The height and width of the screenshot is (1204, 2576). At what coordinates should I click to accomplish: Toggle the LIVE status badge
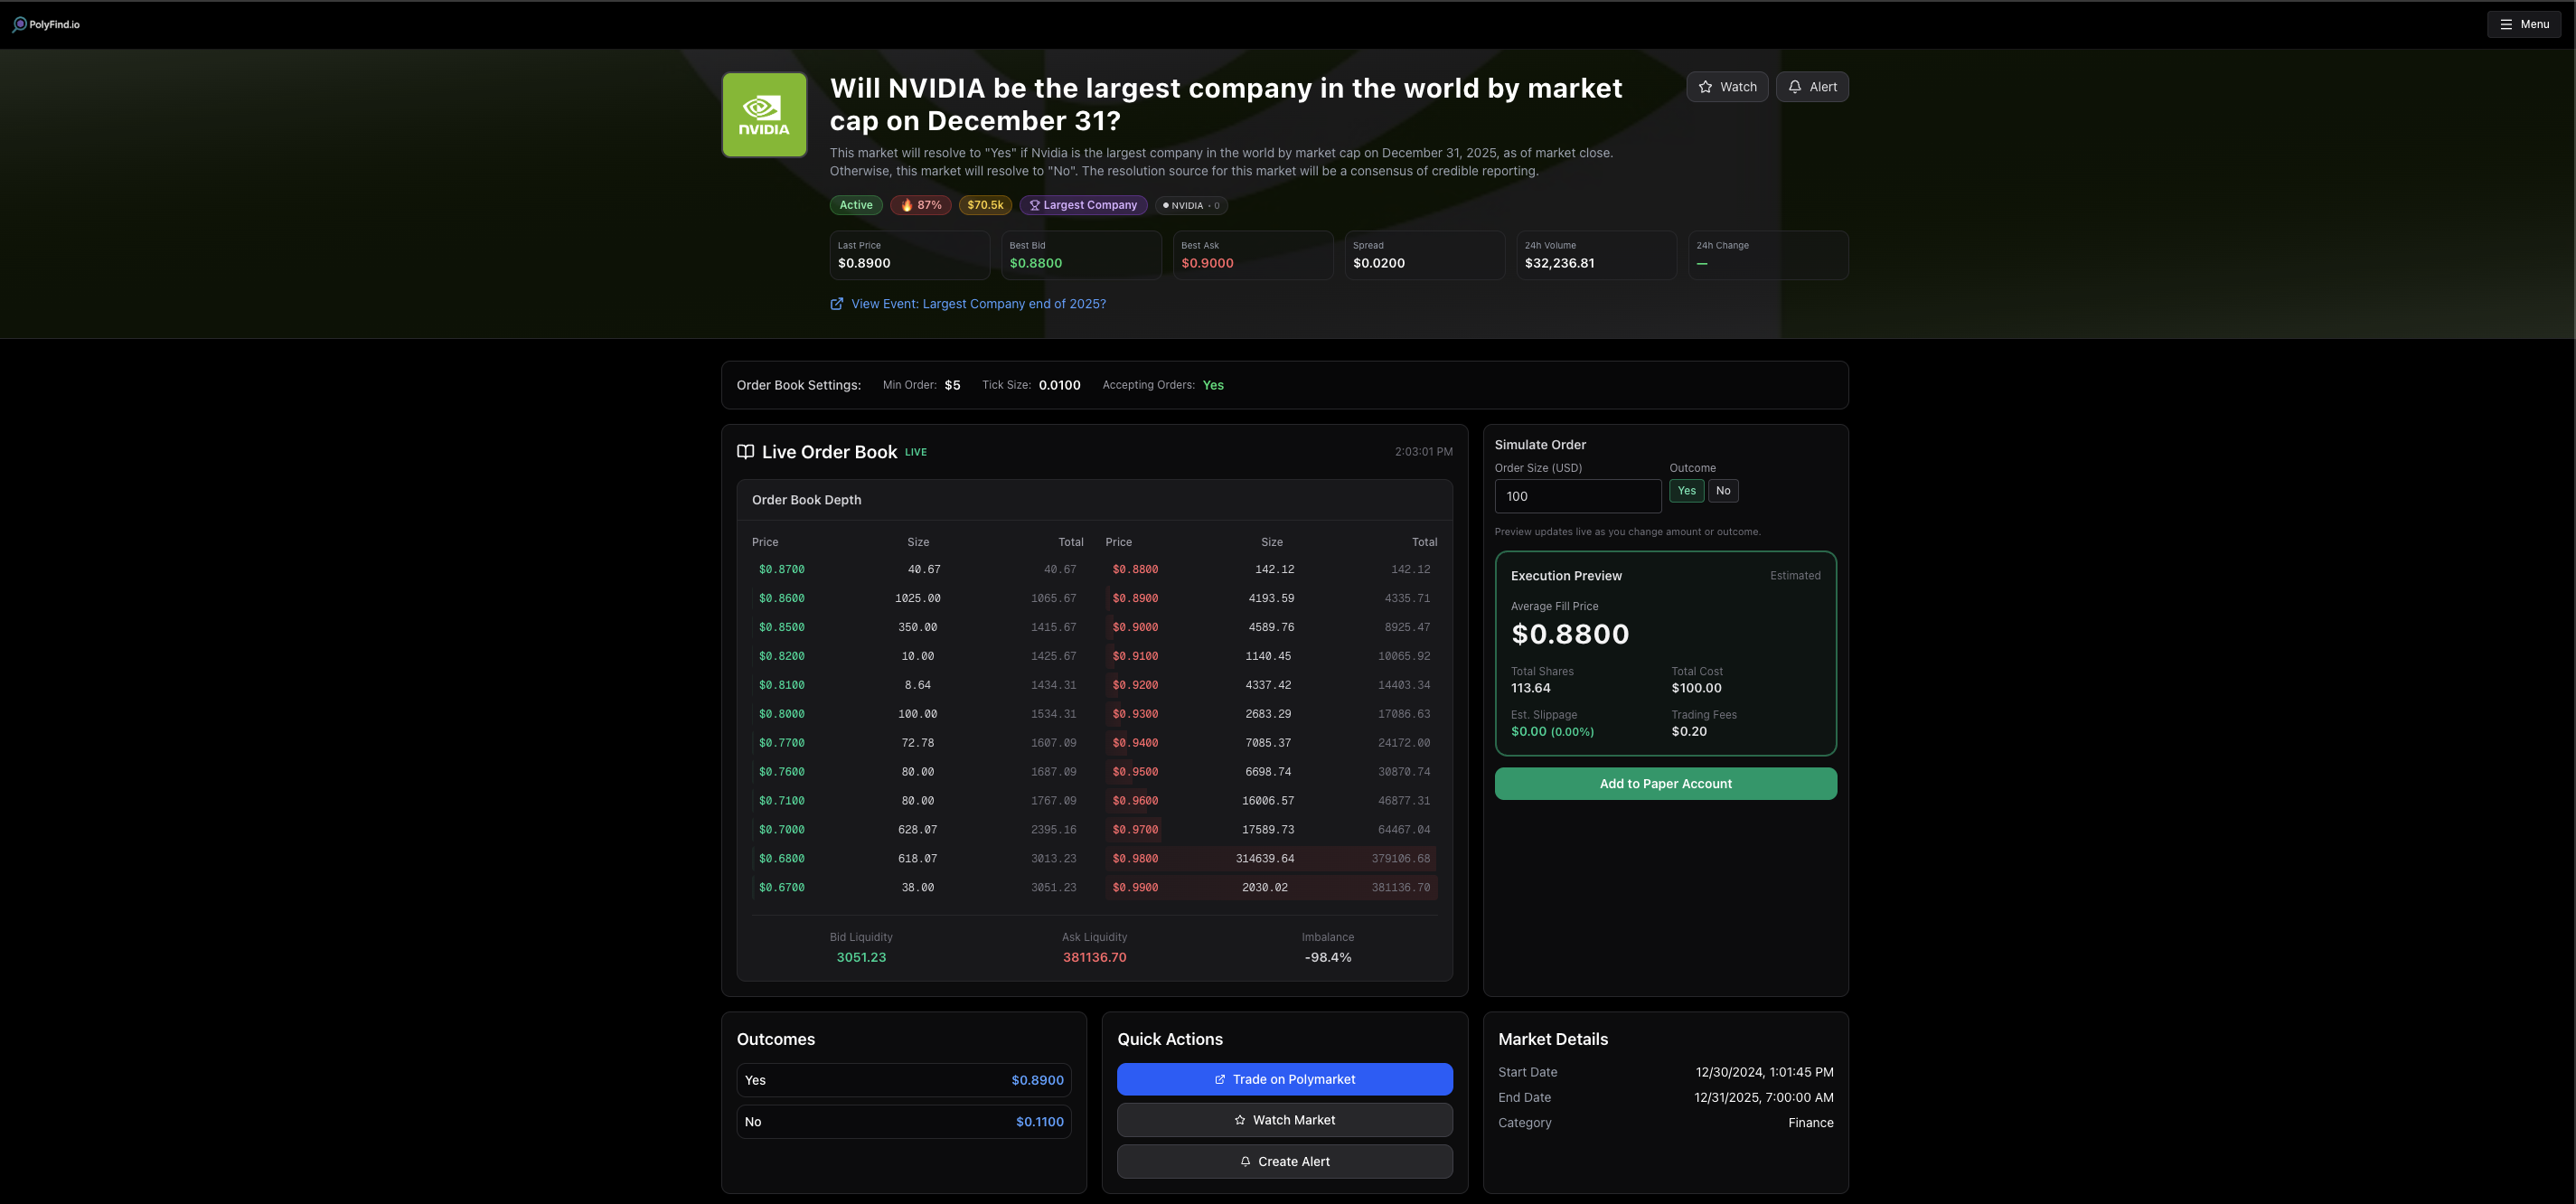915,452
